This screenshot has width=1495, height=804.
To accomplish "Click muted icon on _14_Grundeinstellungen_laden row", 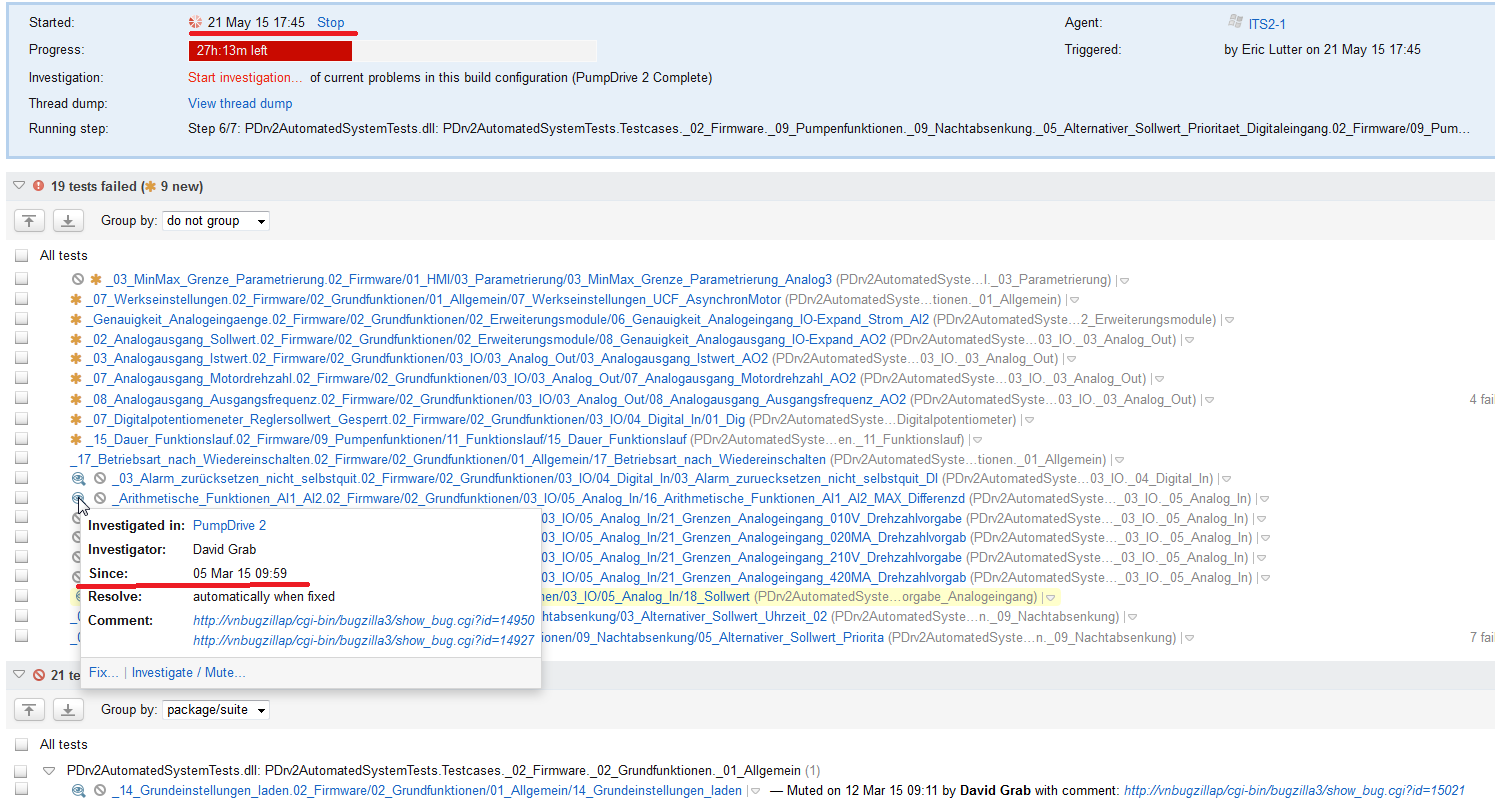I will [x=100, y=790].
